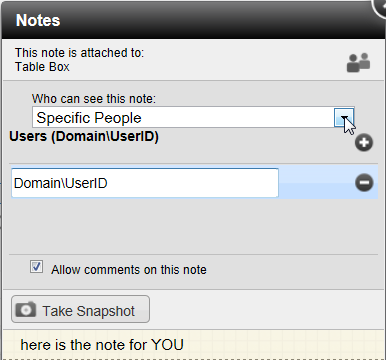
Task: Select the highlighted blue user row
Action: pyautogui.click(x=194, y=183)
